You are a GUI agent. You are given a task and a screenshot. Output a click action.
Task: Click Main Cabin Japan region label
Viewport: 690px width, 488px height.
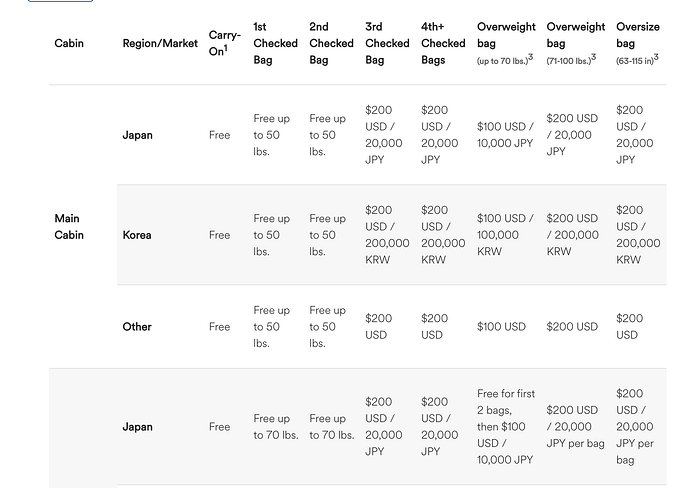coord(137,135)
